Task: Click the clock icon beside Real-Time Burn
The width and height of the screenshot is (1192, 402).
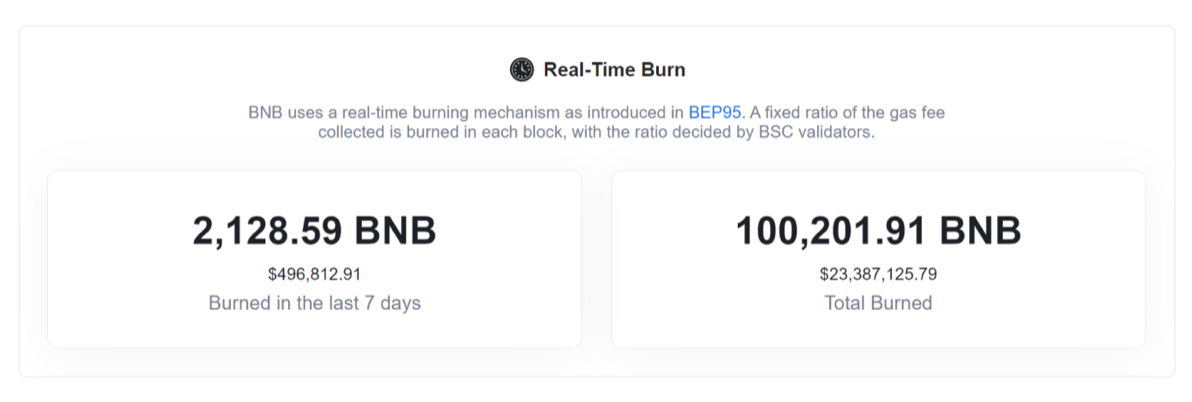Action: 522,70
